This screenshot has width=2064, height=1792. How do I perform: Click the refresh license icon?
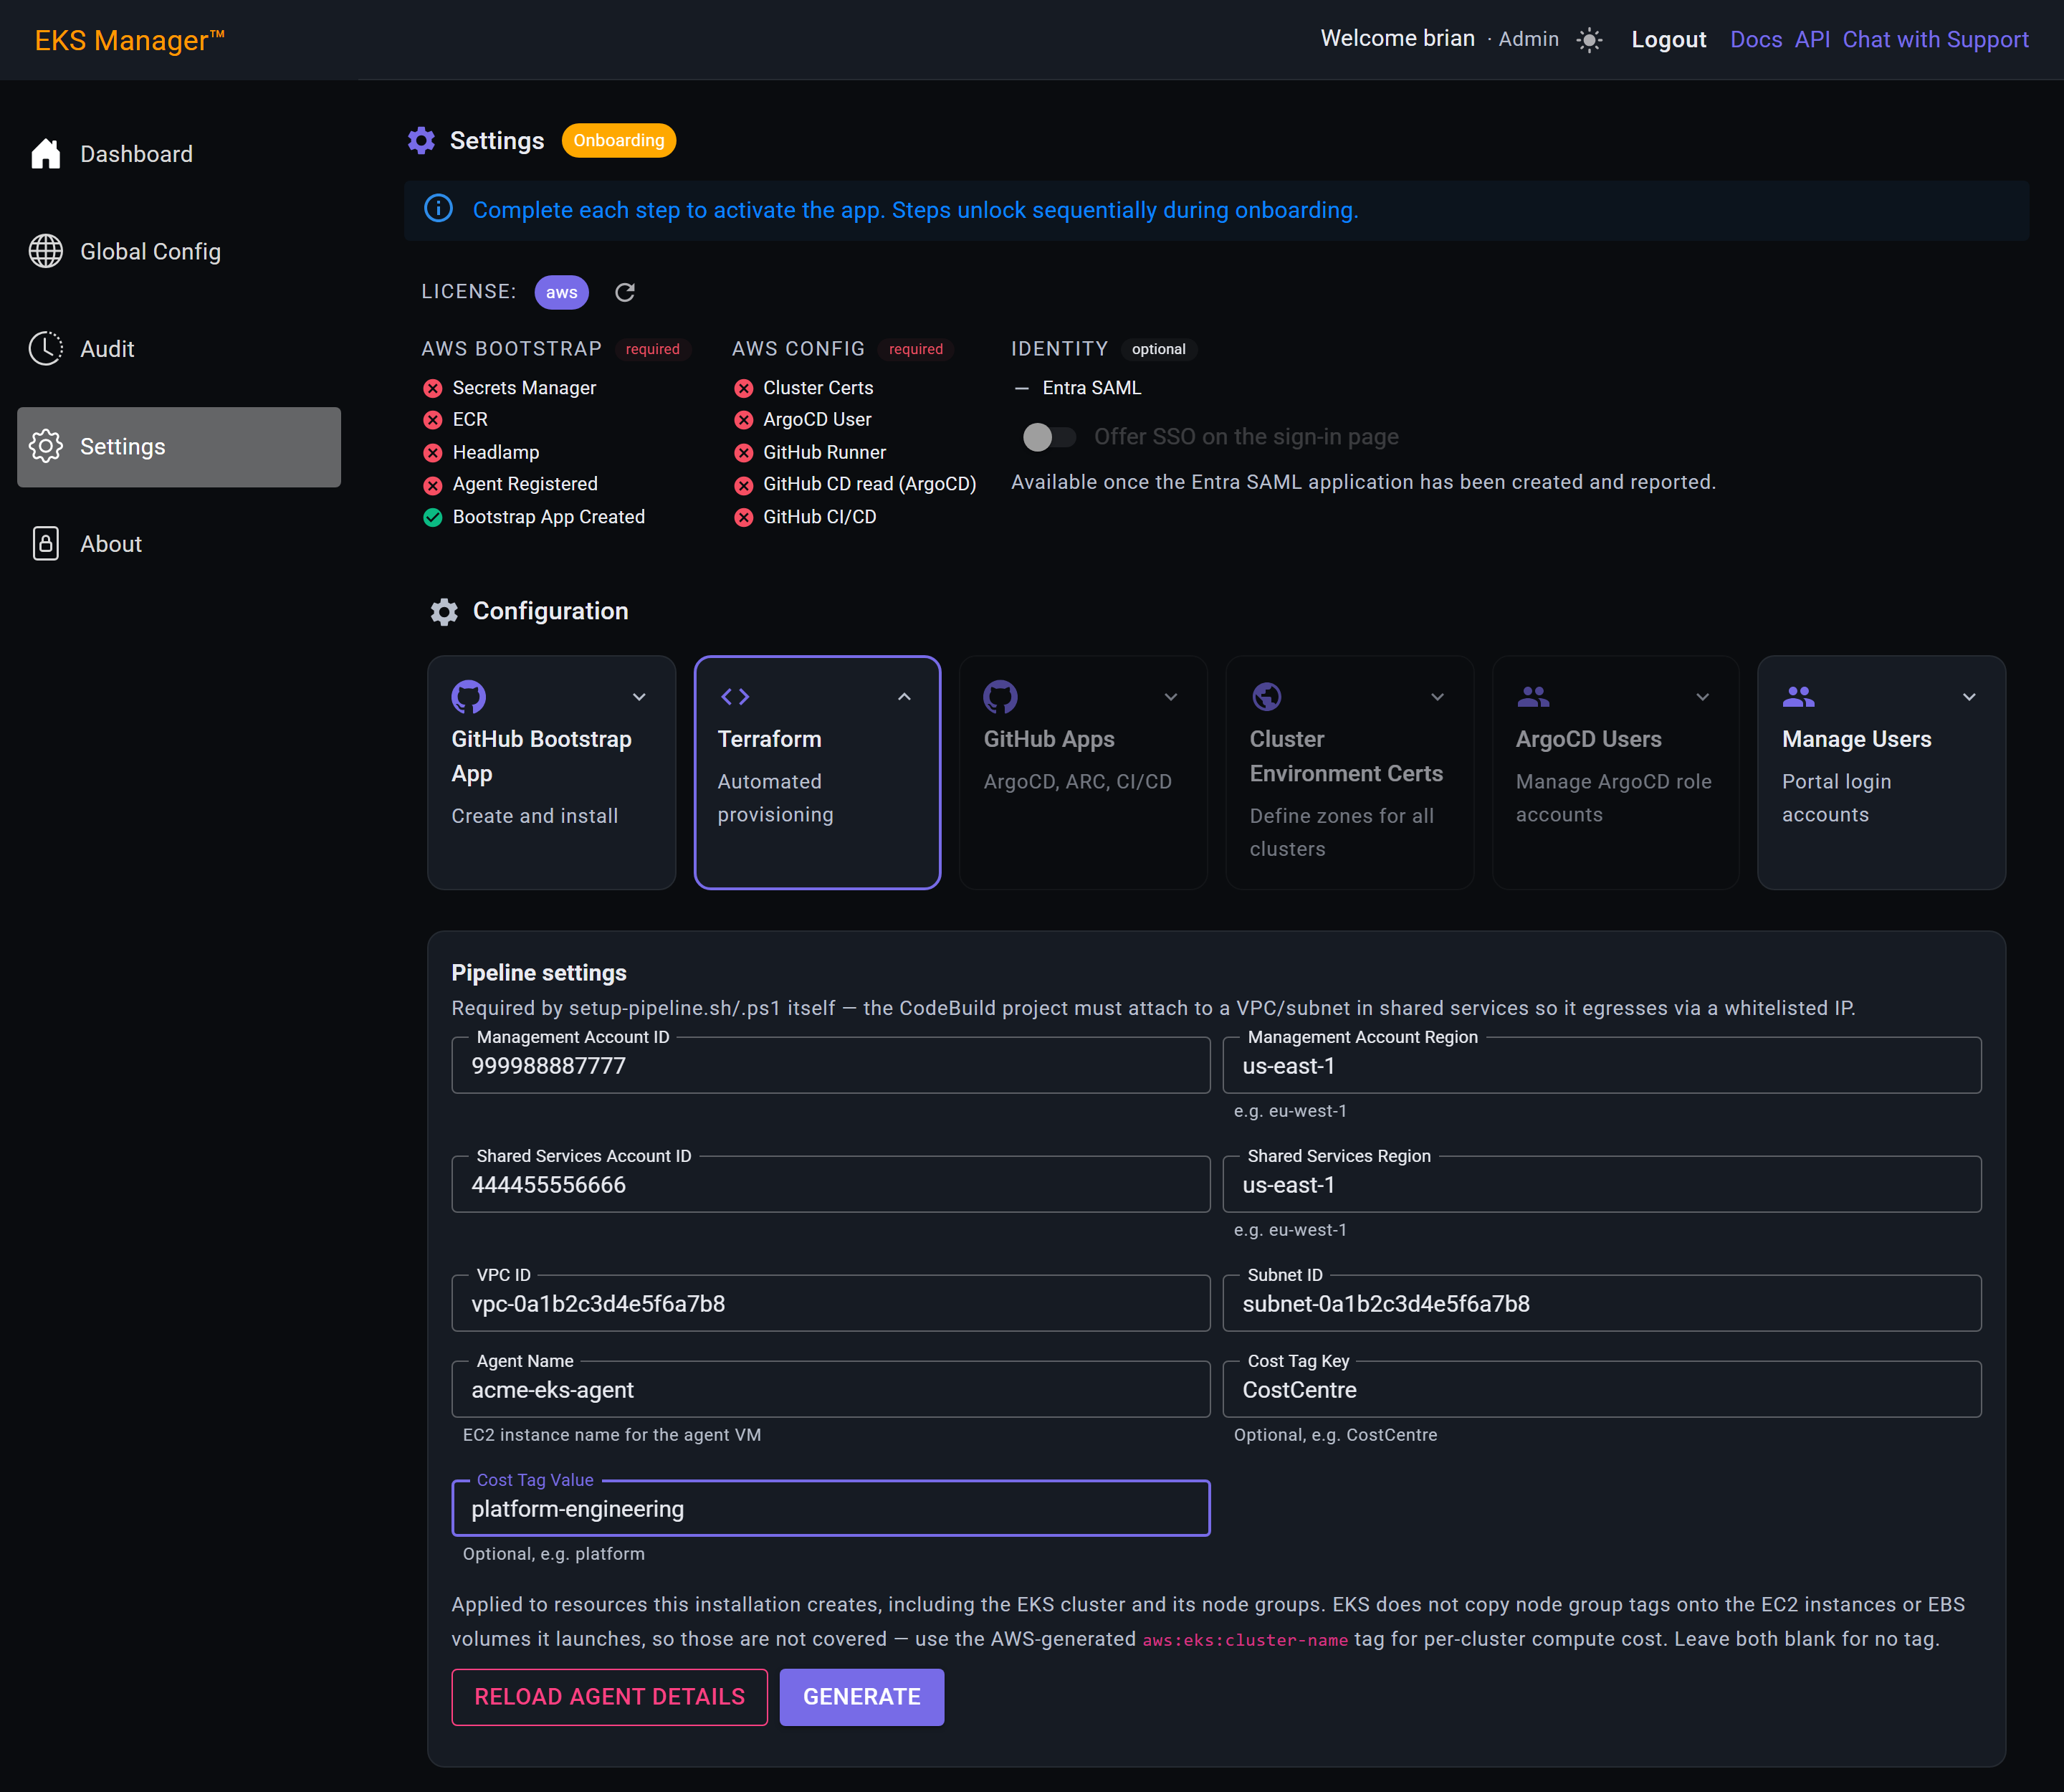pyautogui.click(x=625, y=292)
